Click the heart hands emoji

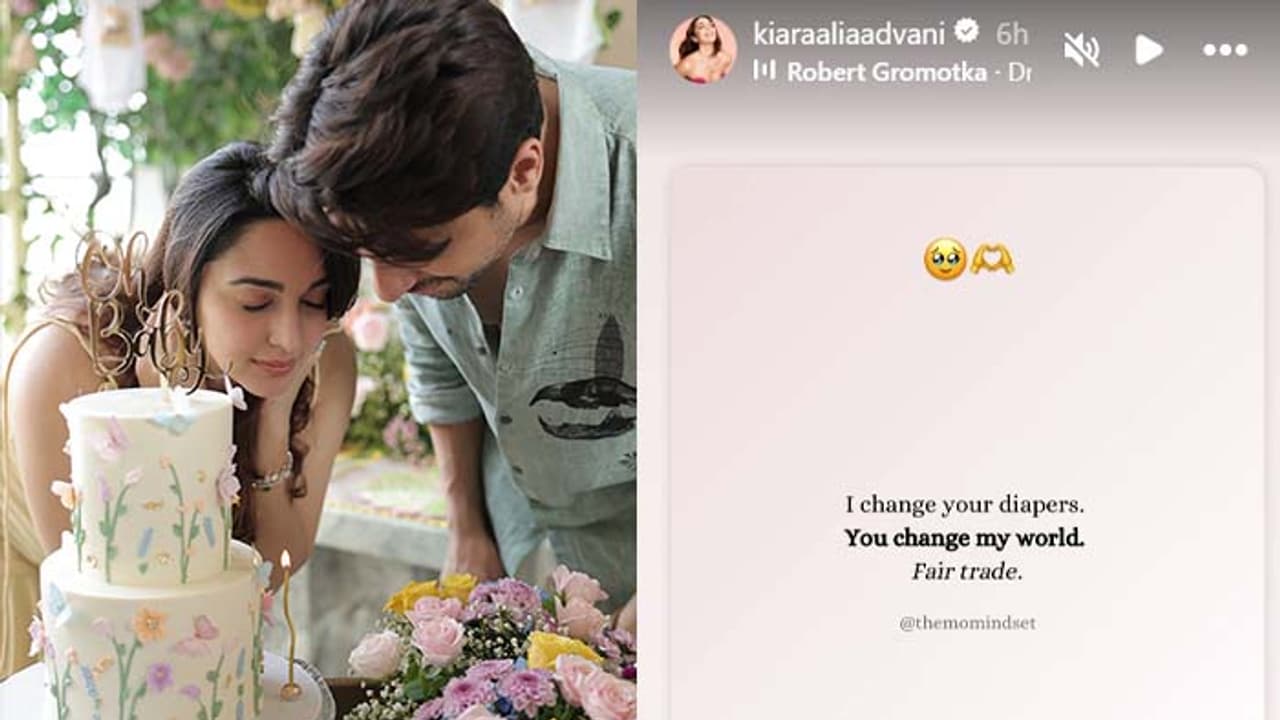[x=992, y=259]
